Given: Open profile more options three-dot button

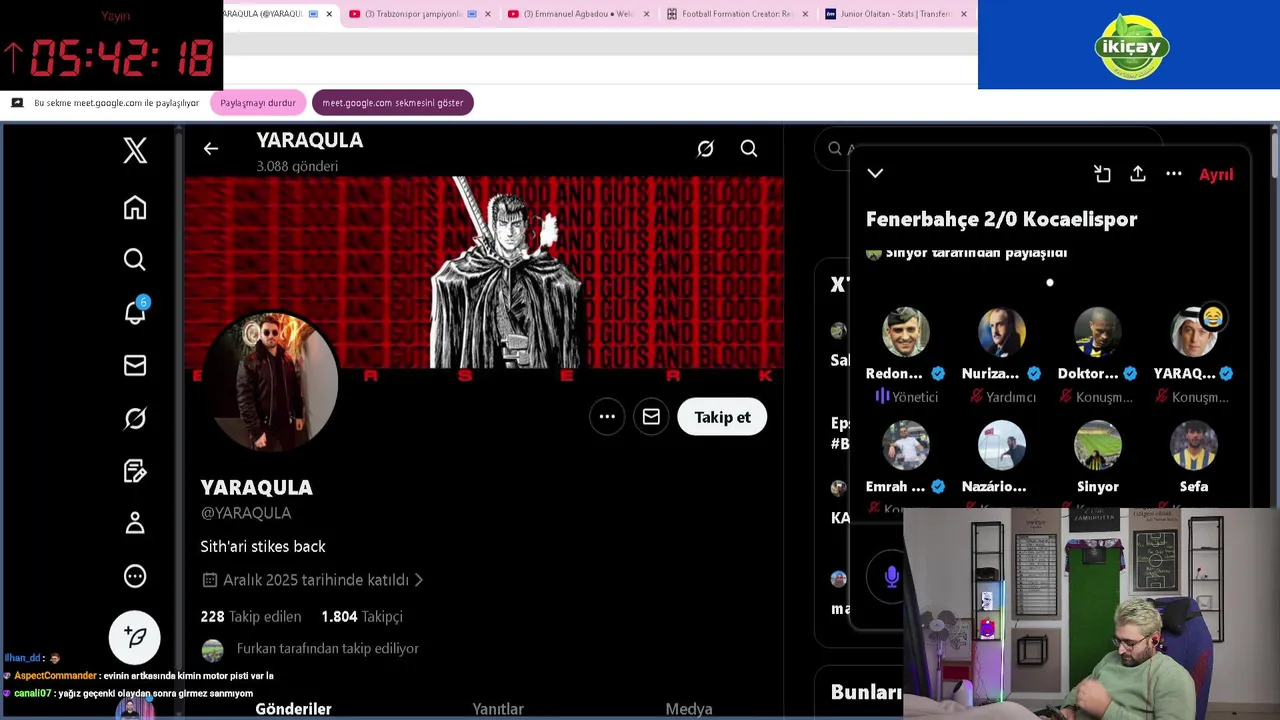Looking at the screenshot, I should point(607,417).
